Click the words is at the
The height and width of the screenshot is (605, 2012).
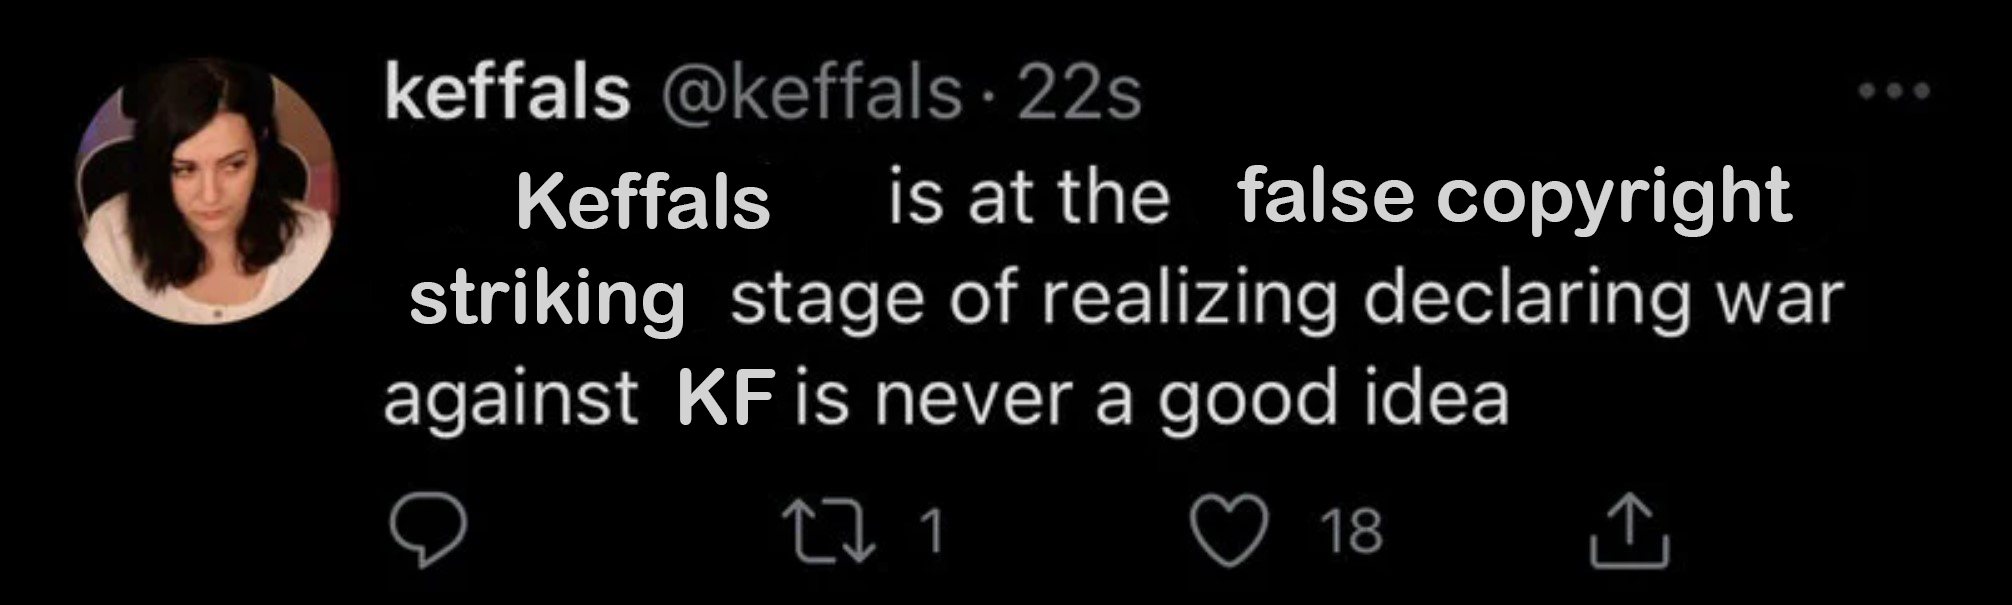1028,197
